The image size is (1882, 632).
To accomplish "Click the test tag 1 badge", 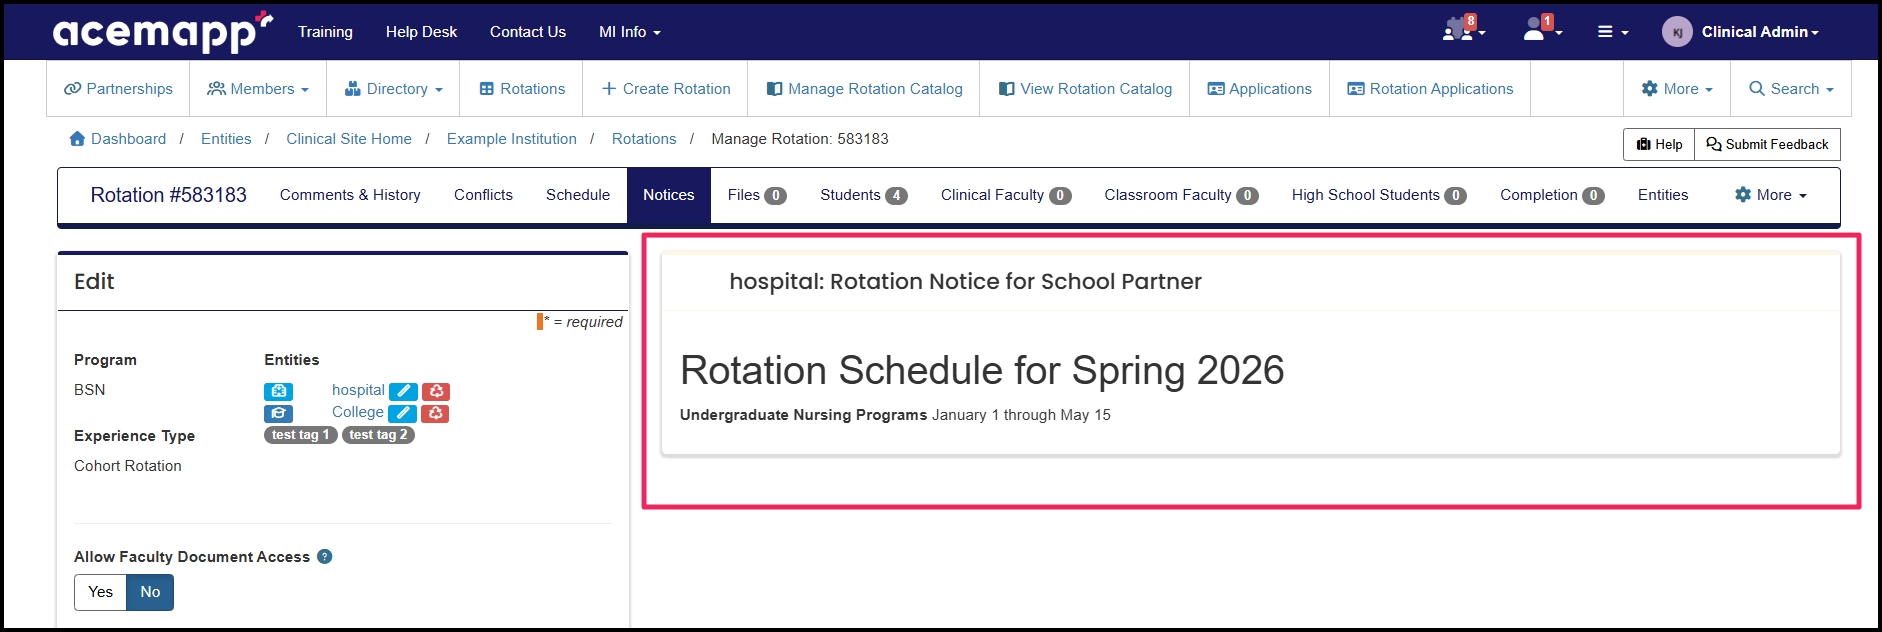I will pos(300,435).
